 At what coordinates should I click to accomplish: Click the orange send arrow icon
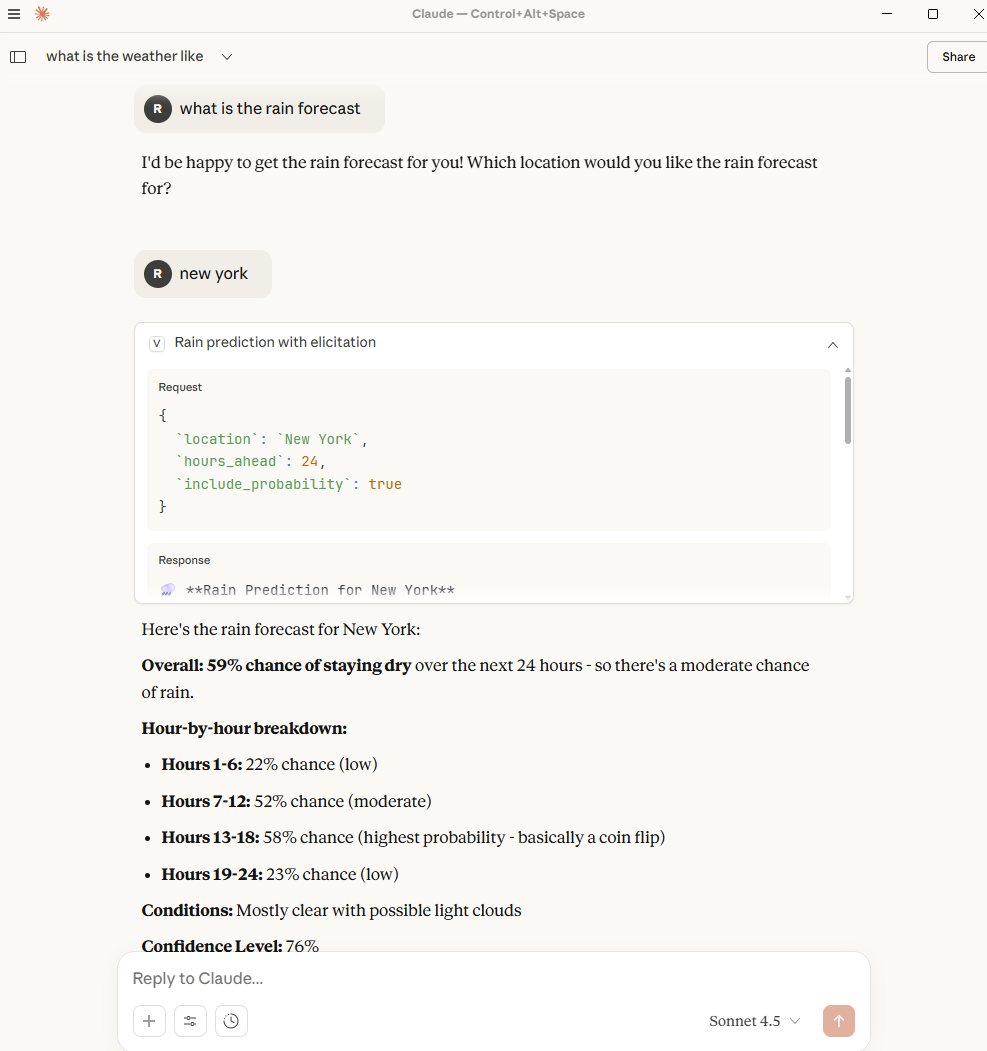coord(839,1021)
